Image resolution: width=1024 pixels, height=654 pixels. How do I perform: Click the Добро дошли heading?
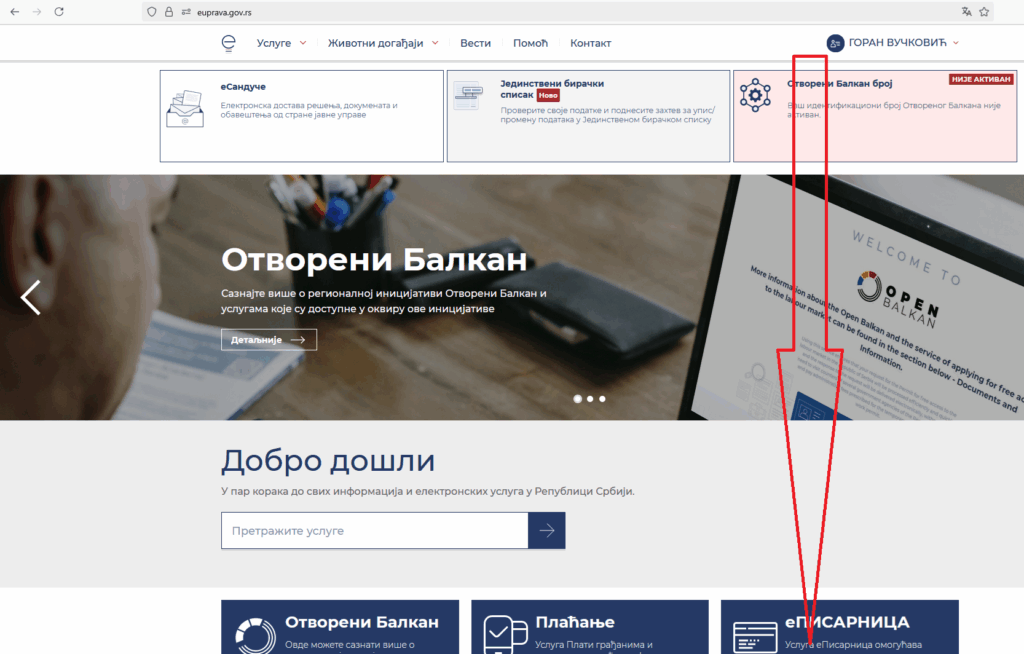[x=328, y=461]
